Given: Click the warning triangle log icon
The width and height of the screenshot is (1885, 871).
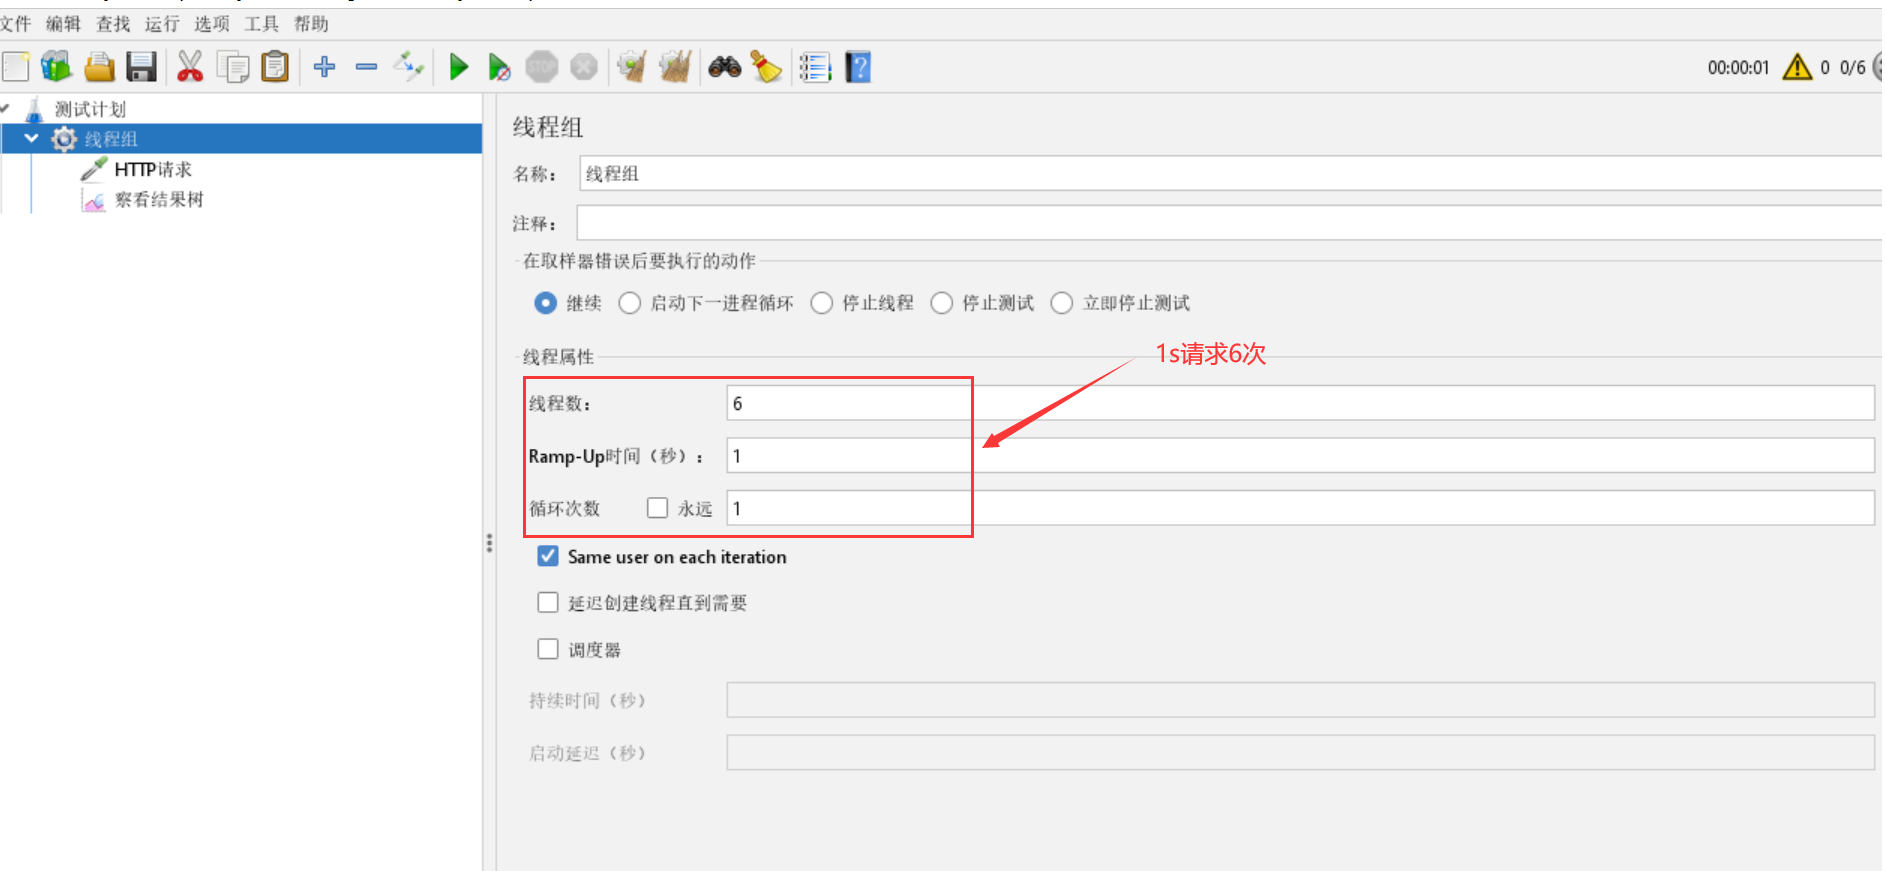Looking at the screenshot, I should pos(1797,67).
